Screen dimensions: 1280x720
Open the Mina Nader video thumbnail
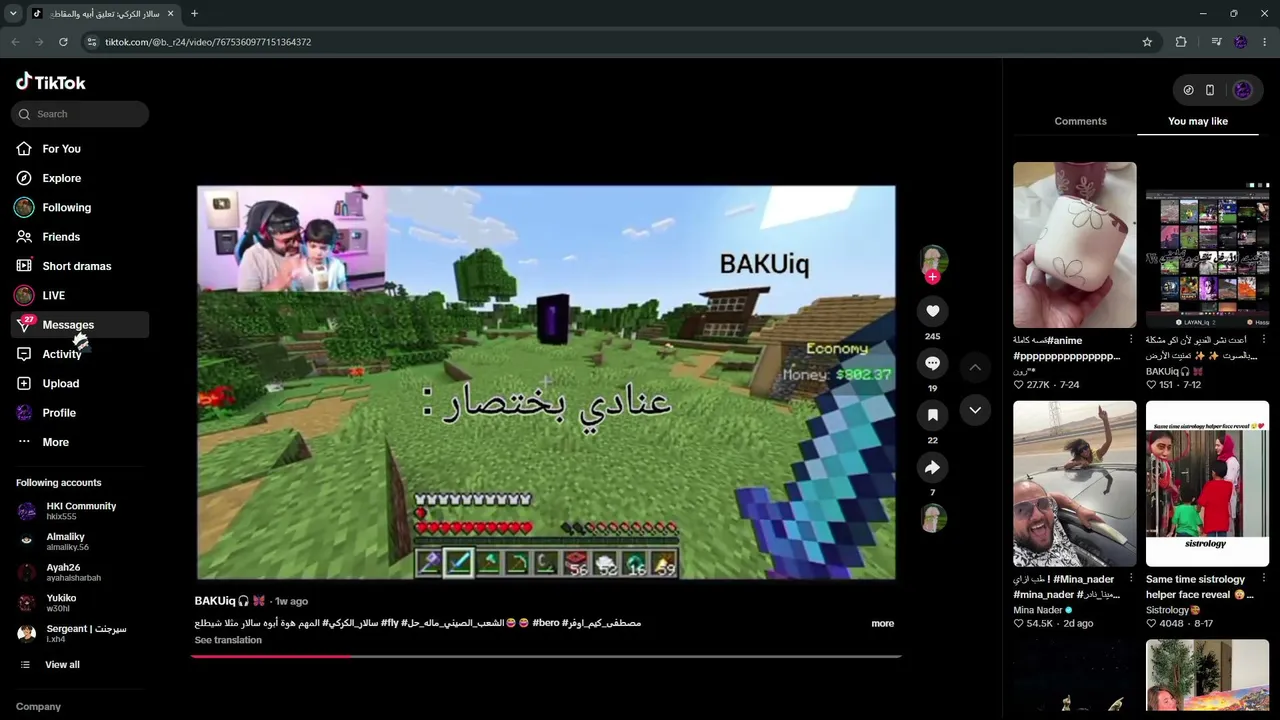pyautogui.click(x=1074, y=484)
